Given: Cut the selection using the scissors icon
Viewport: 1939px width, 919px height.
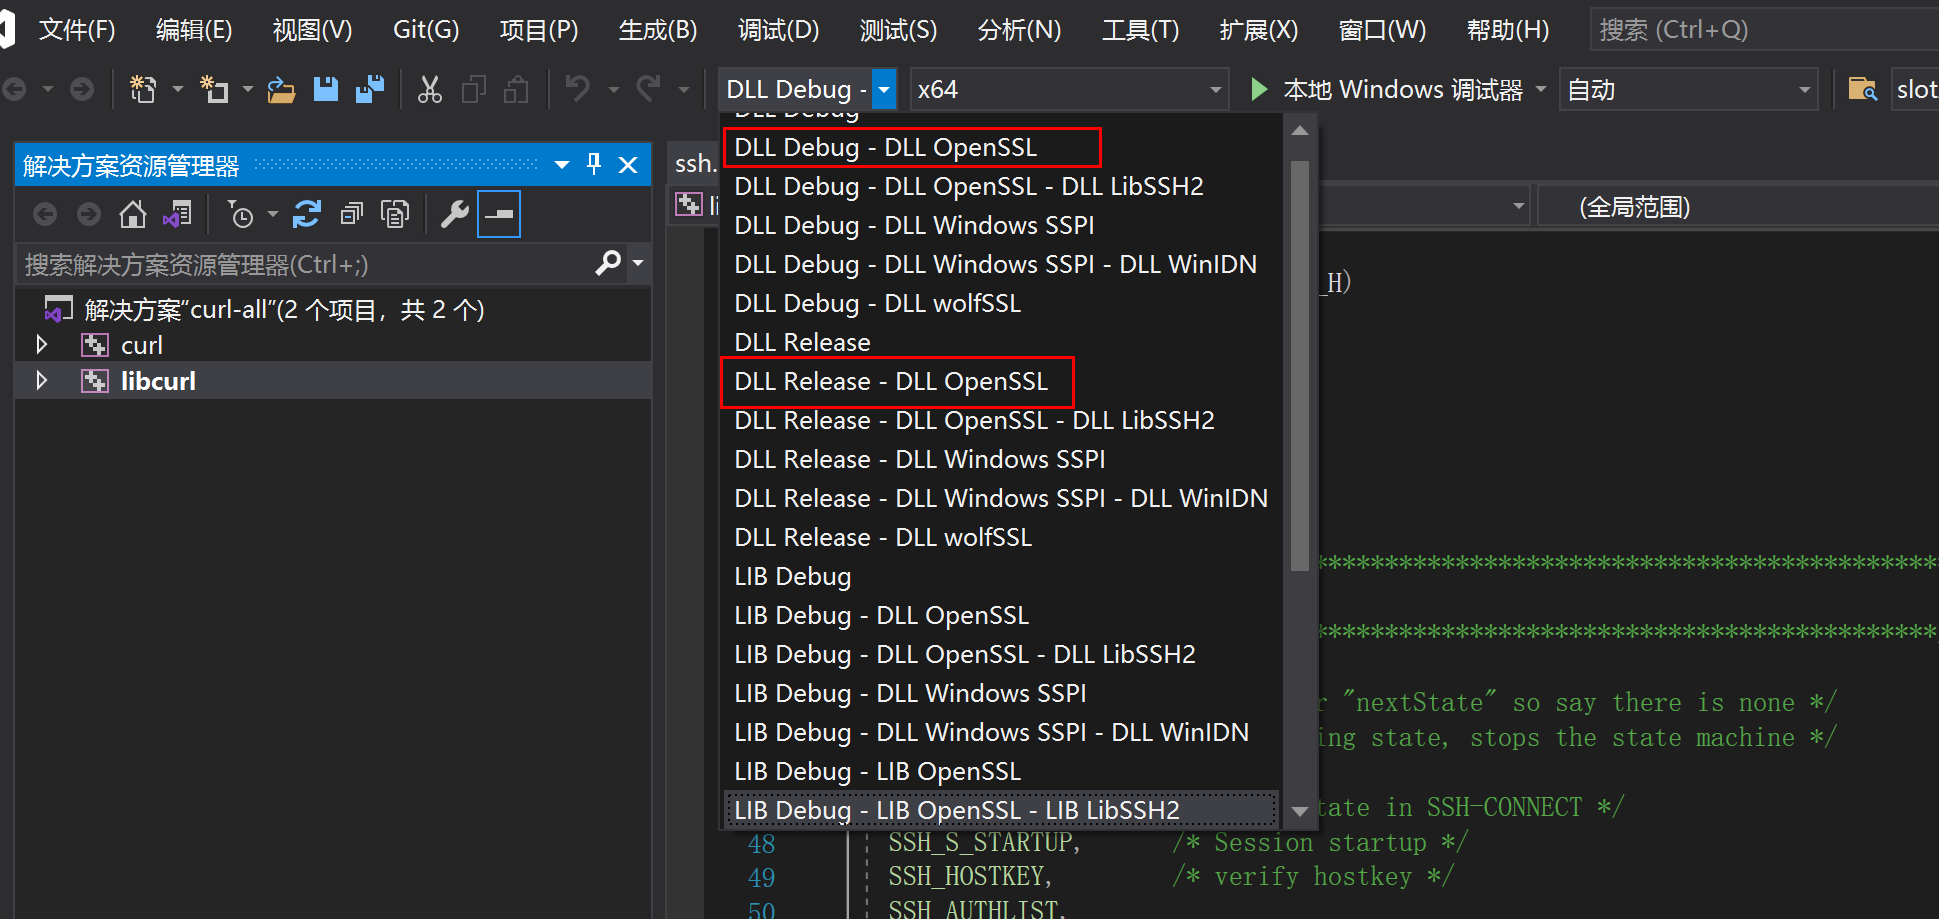Looking at the screenshot, I should click(x=430, y=89).
